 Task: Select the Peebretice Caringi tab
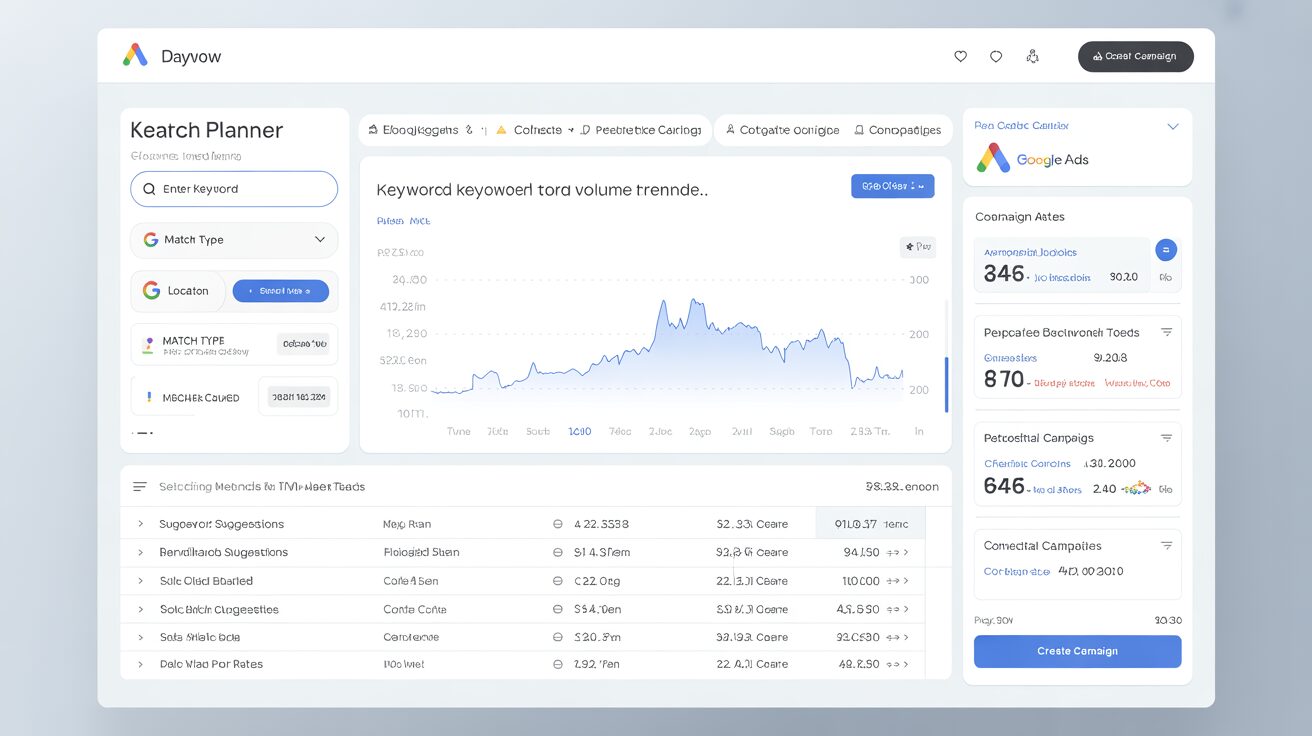tap(641, 130)
